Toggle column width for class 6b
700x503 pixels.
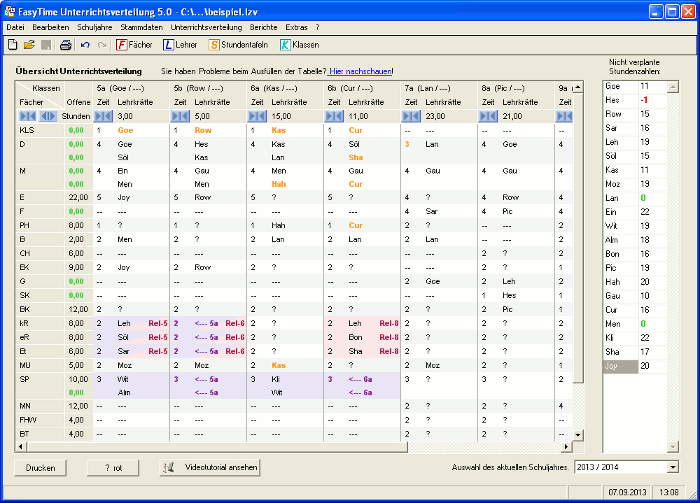point(334,116)
